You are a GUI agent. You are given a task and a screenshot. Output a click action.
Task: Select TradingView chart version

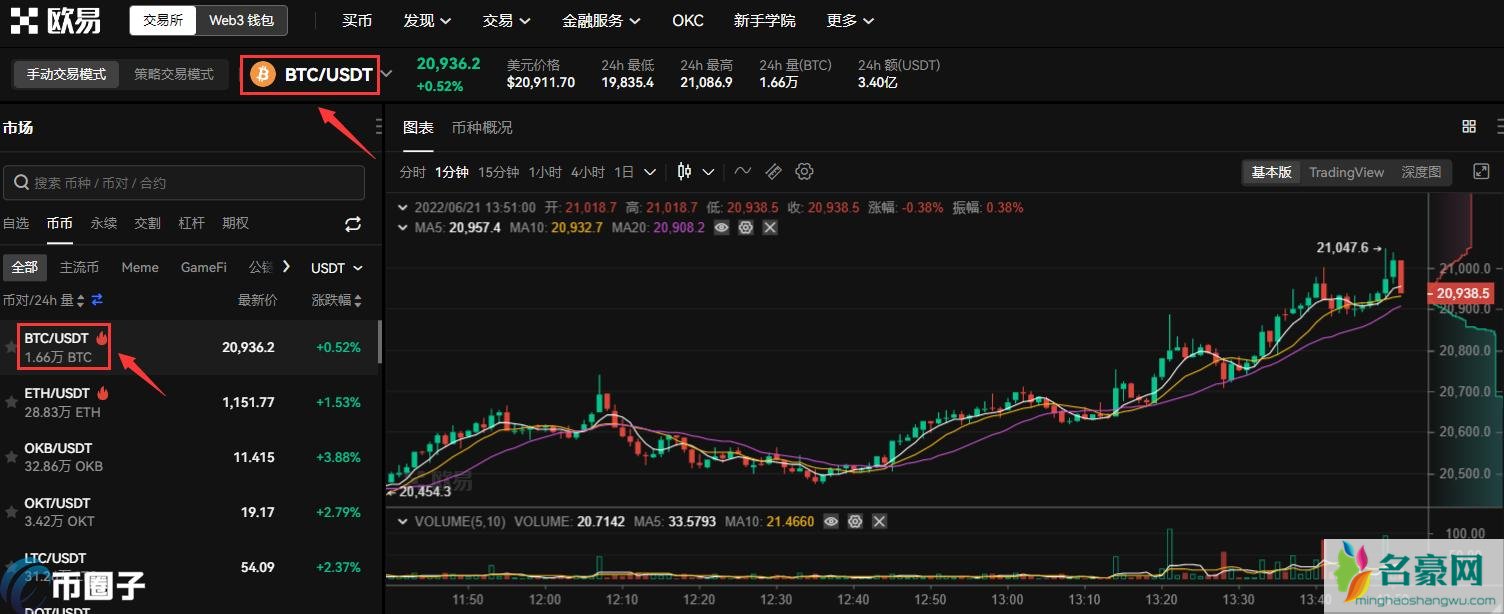point(1346,172)
